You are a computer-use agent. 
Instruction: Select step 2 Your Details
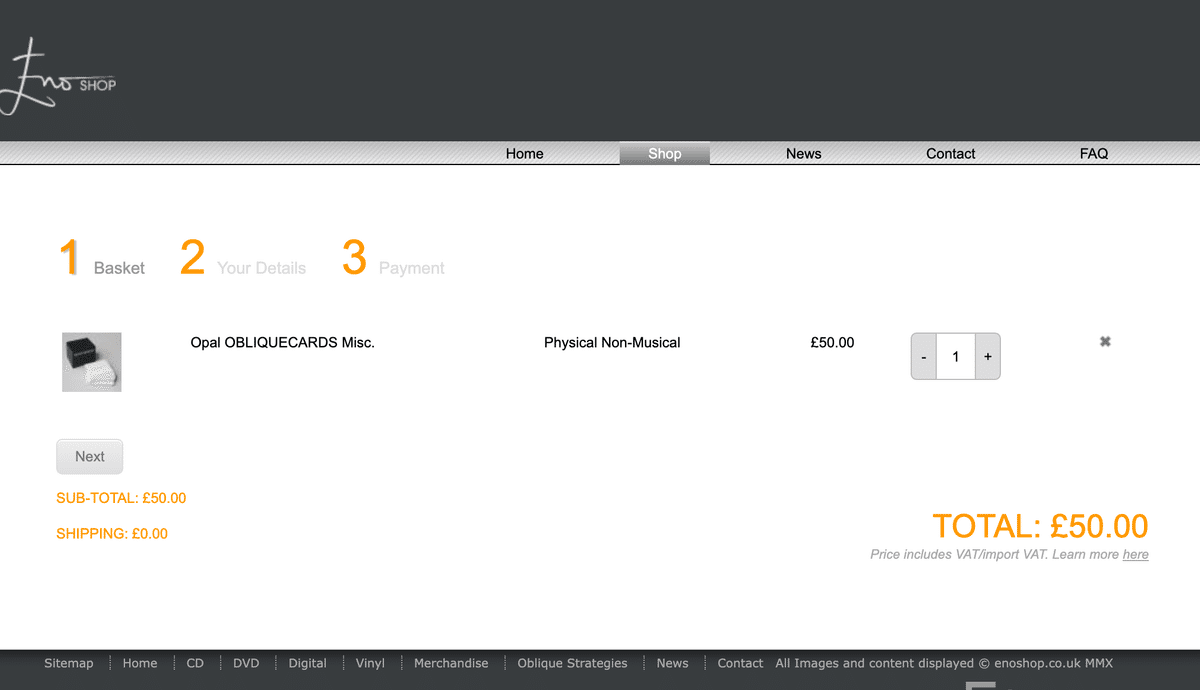[243, 258]
